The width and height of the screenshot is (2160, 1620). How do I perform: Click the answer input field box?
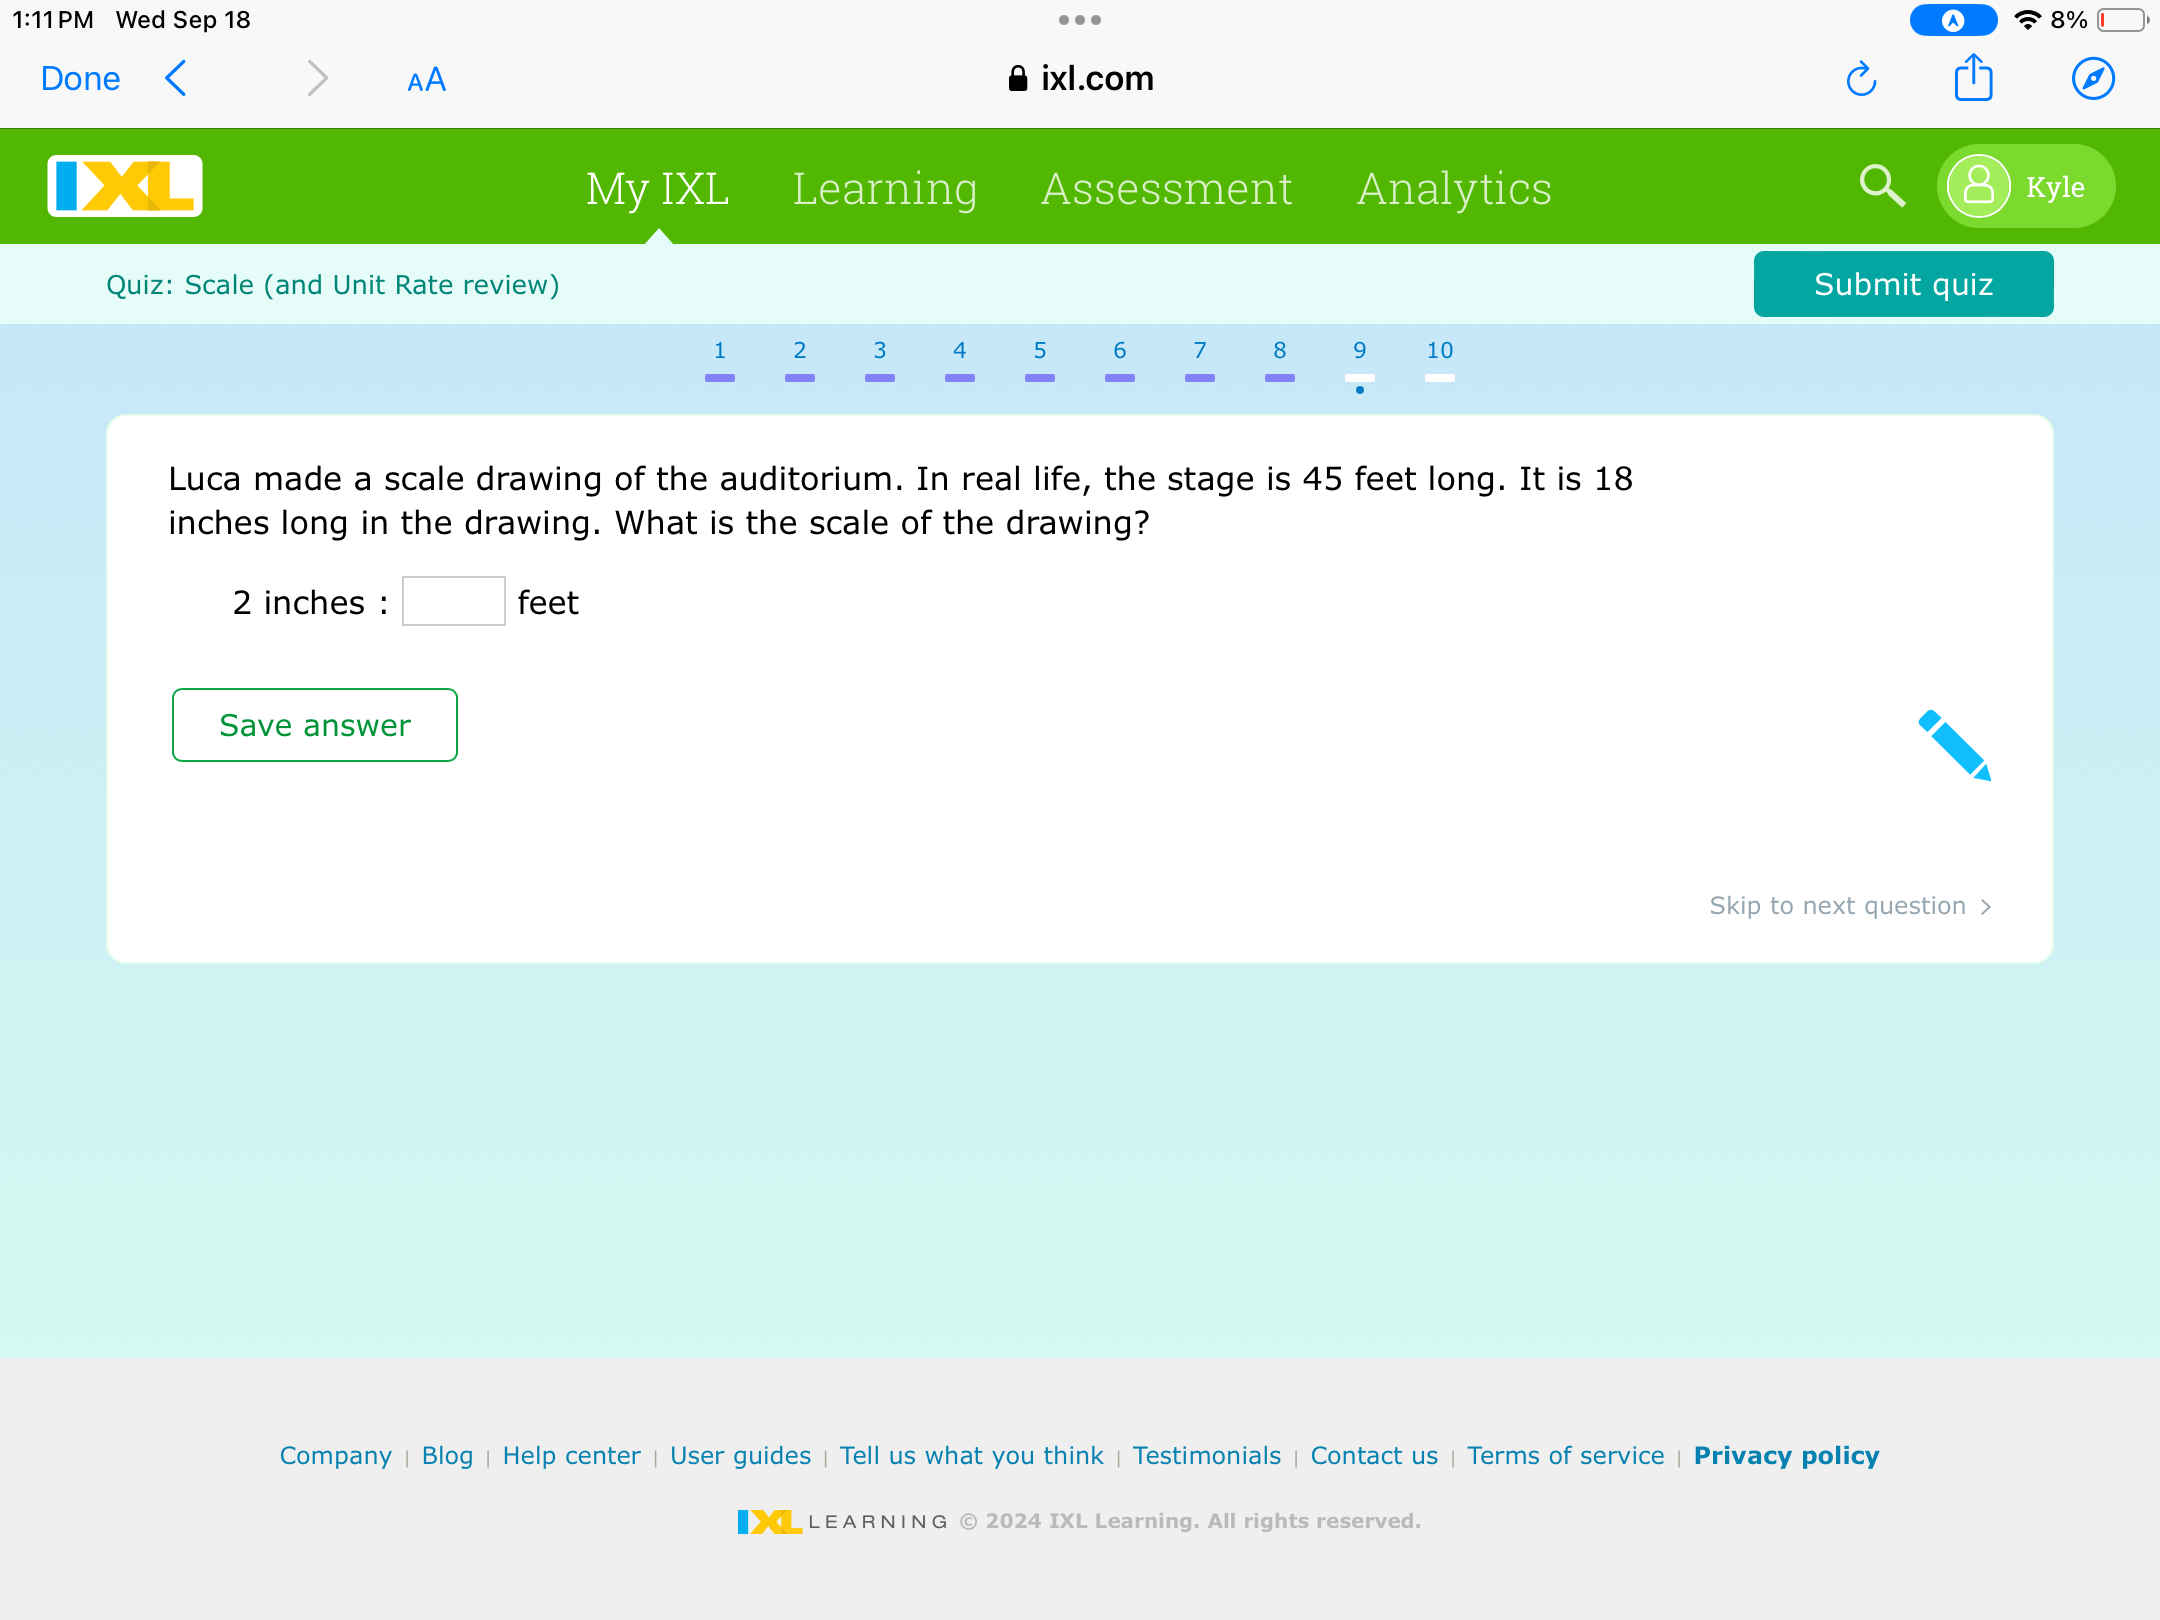[452, 602]
